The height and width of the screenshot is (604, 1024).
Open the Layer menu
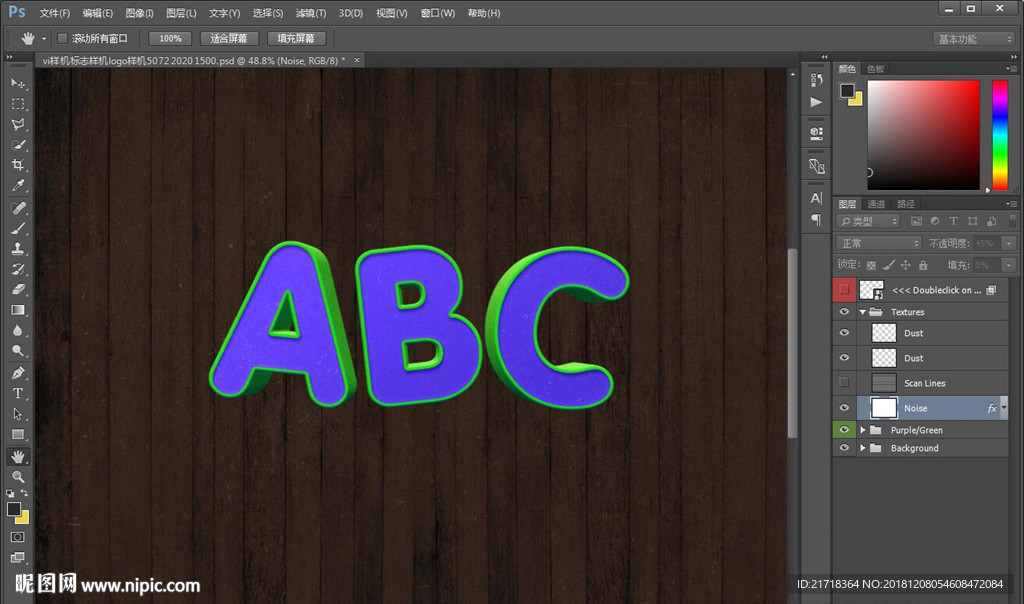pos(181,13)
